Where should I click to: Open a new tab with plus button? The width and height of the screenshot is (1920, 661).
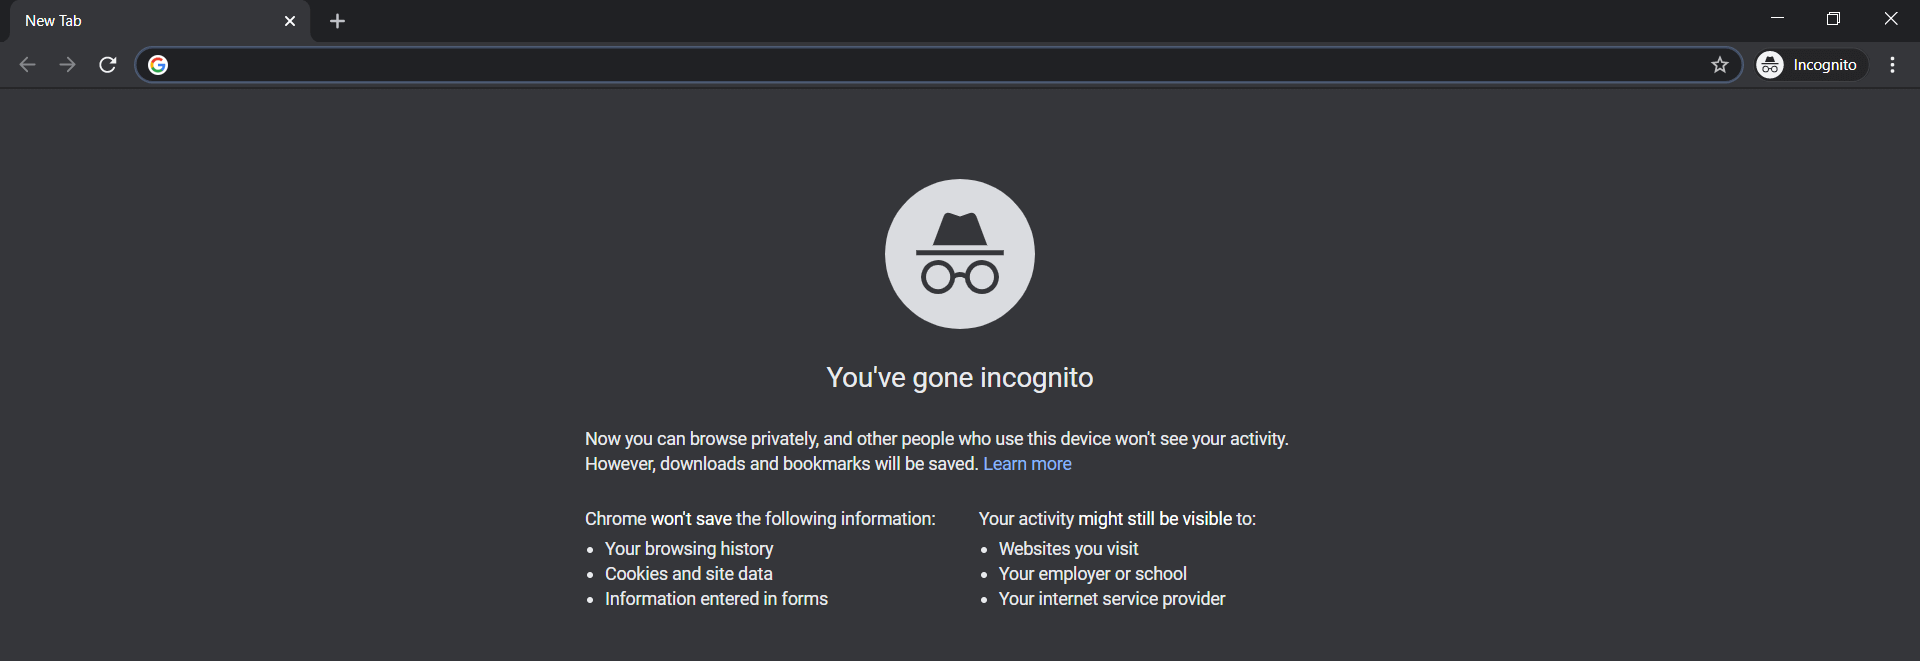coord(338,21)
